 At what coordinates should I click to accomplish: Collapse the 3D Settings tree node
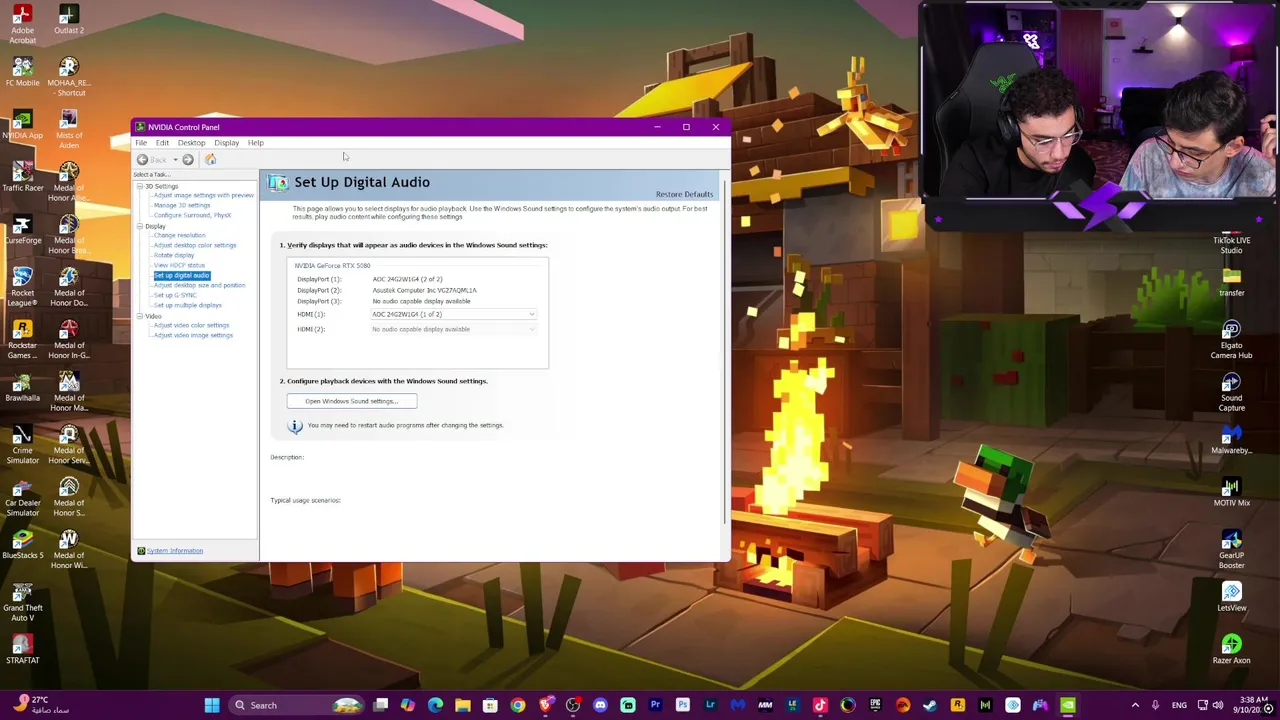click(140, 186)
